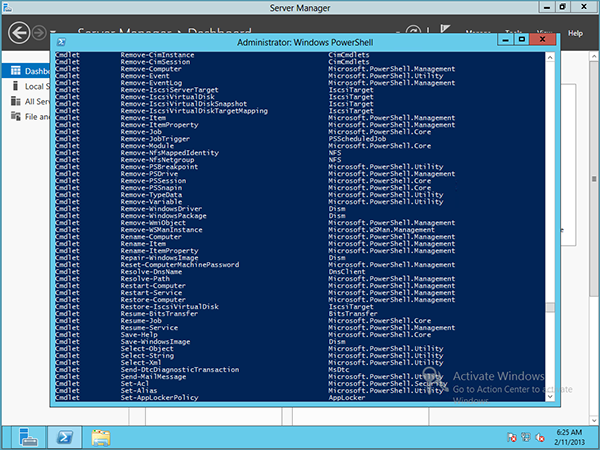Viewport: 600px width, 450px height.
Task: Click the AppLocker module name
Action: click(347, 398)
